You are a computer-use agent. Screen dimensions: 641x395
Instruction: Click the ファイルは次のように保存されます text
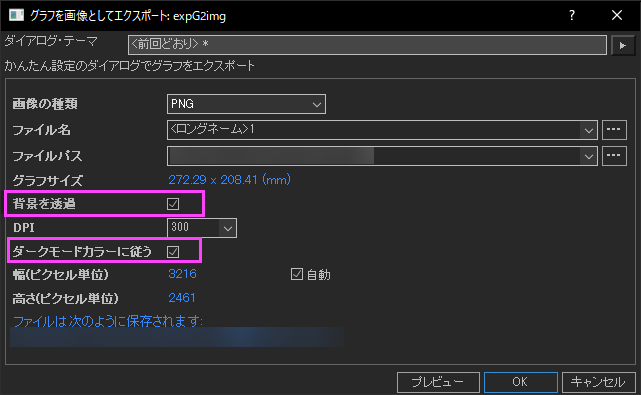point(108,321)
